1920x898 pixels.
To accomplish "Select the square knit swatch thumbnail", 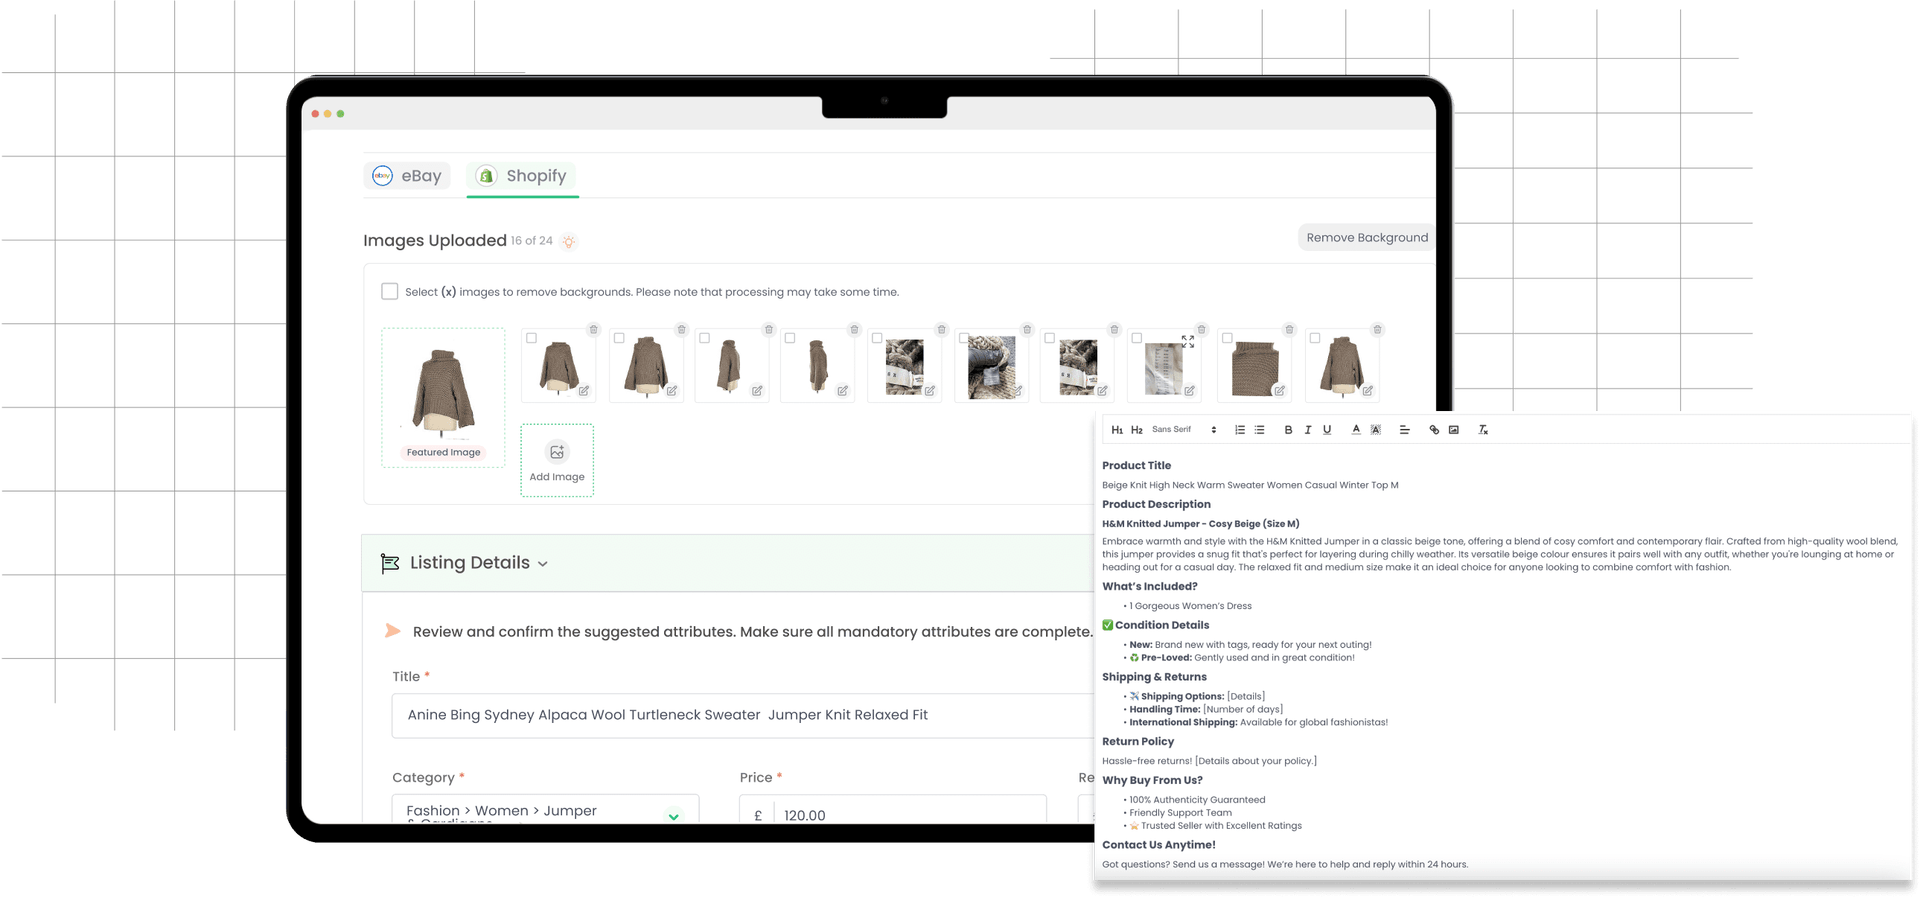I will pyautogui.click(x=1254, y=366).
